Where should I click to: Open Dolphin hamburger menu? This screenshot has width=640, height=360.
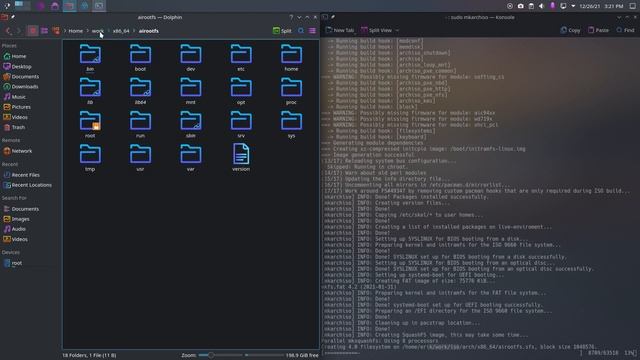[x=312, y=31]
